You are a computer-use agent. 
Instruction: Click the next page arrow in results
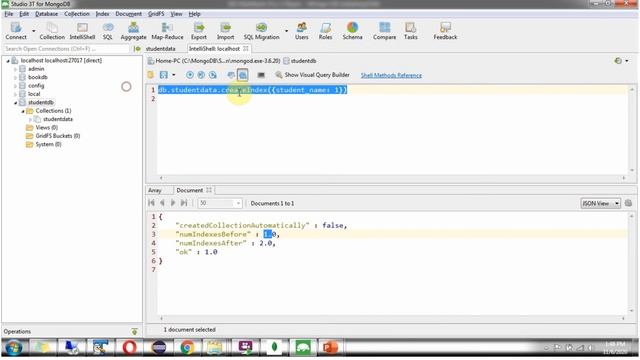[173, 203]
